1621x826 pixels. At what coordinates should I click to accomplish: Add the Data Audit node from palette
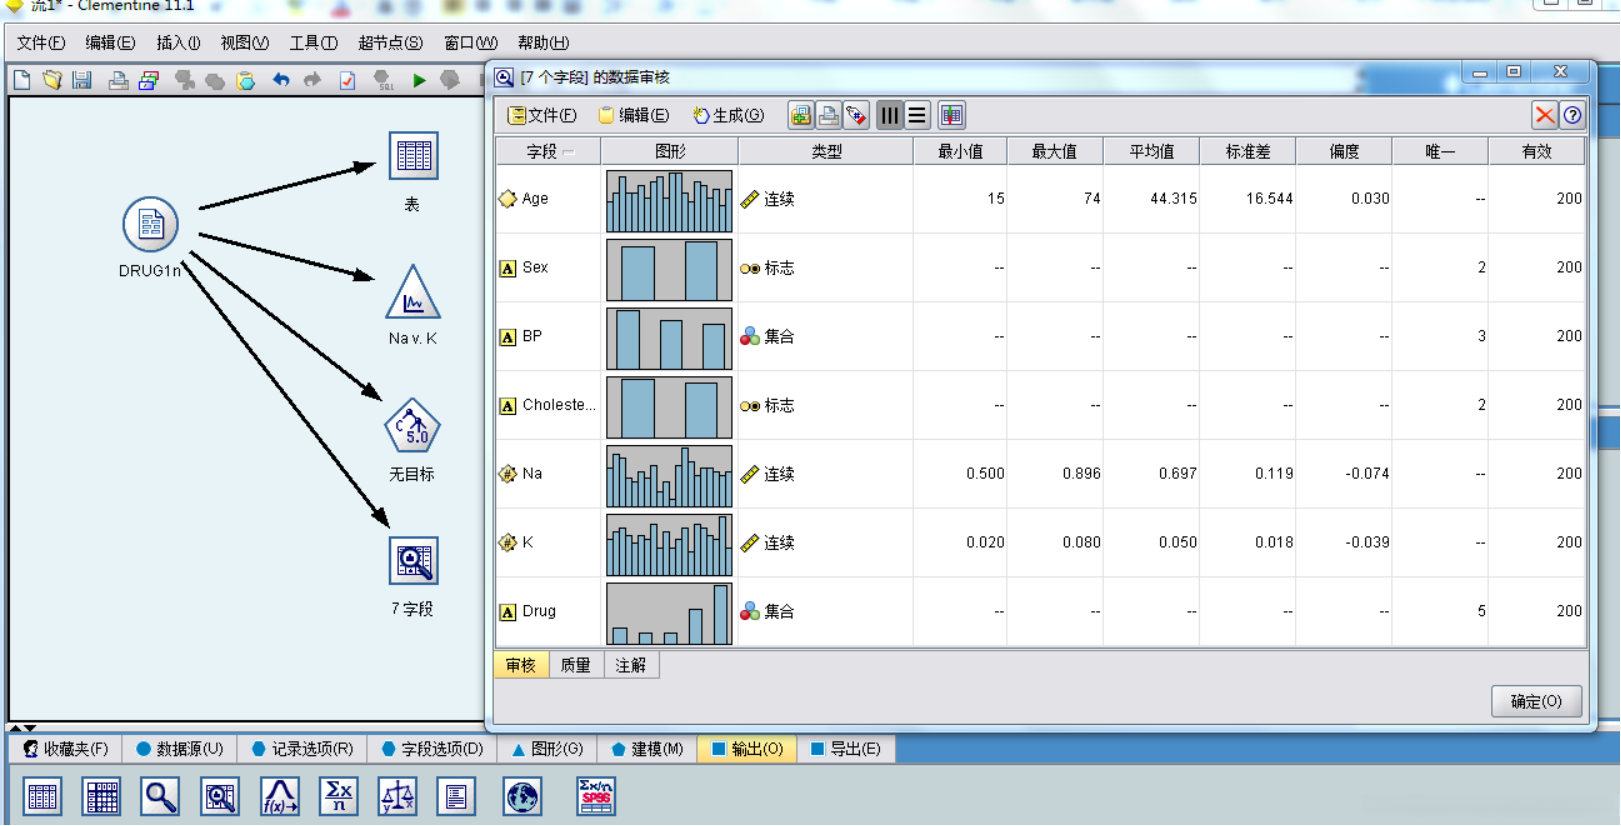click(x=220, y=797)
